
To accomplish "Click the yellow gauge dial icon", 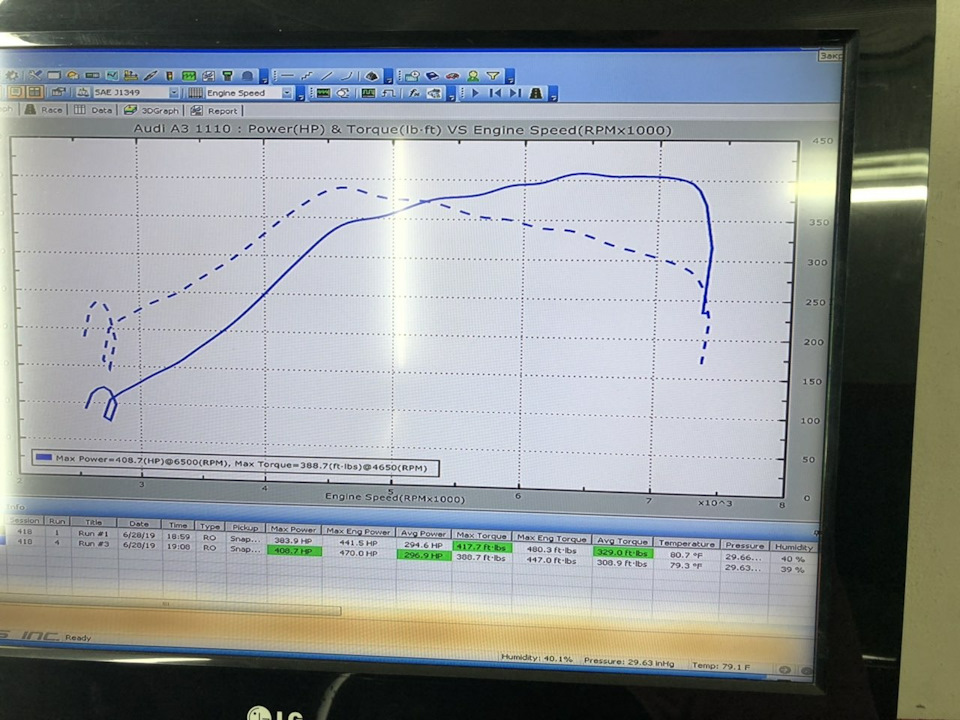I will [73, 75].
